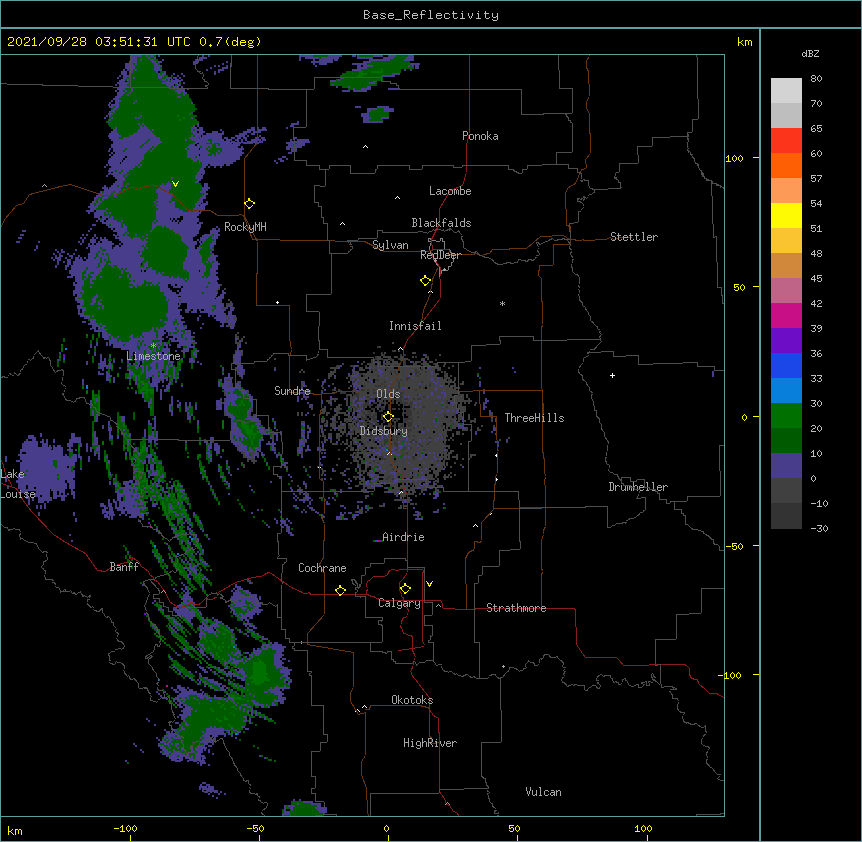Viewport: 862px width, 842px height.
Task: Click the Limestone label
Action: coord(153,356)
